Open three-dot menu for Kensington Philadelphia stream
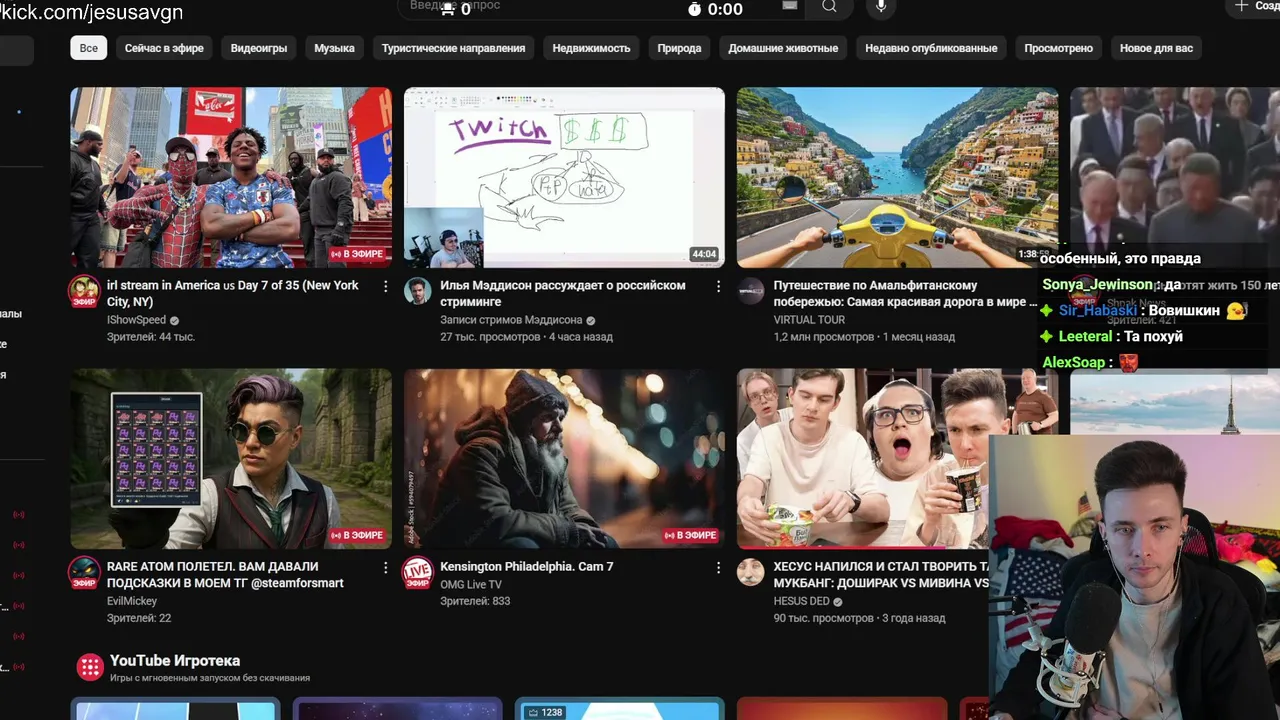Viewport: 1280px width, 720px height. [x=718, y=567]
